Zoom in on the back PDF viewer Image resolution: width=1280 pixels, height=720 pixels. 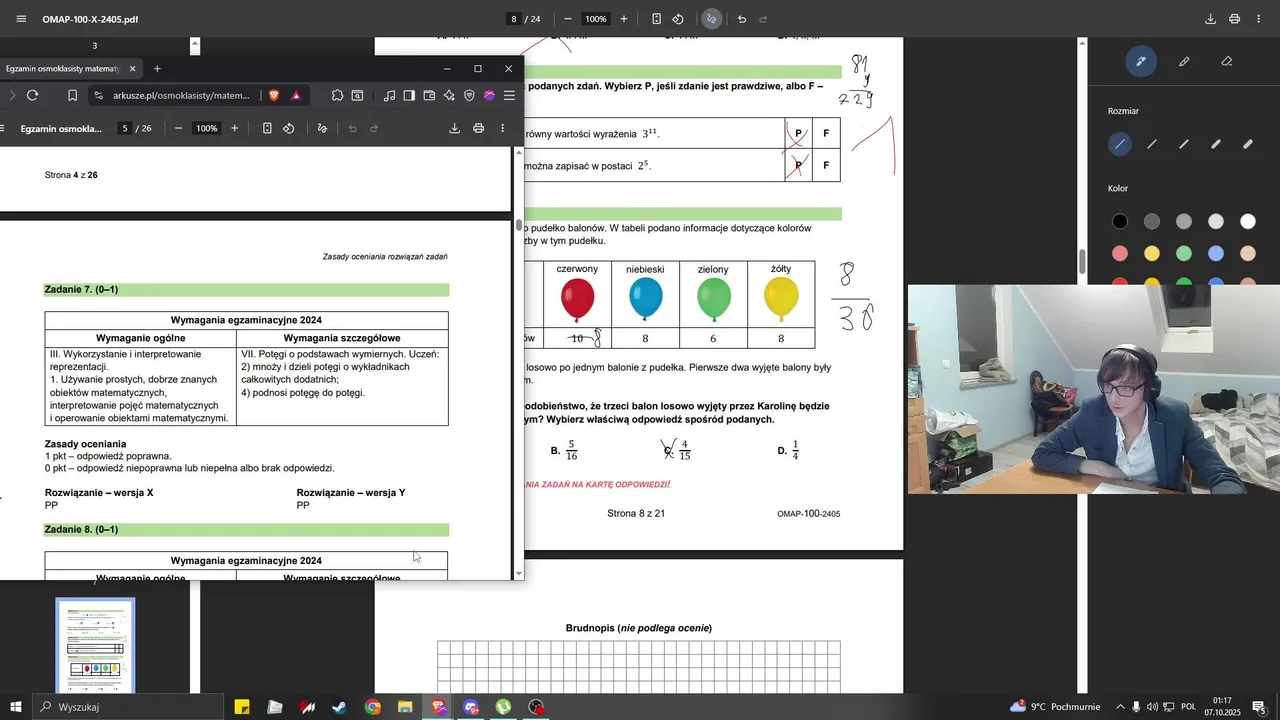pos(624,19)
